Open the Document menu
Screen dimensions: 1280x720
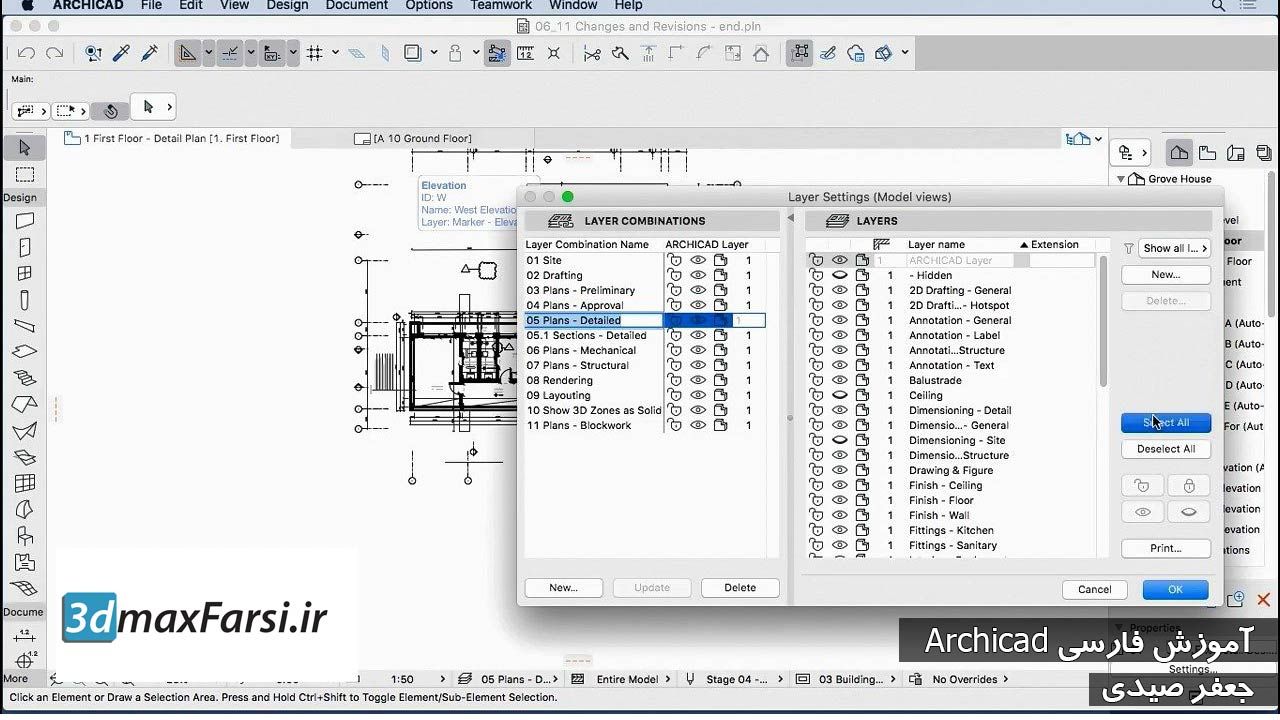coord(357,6)
